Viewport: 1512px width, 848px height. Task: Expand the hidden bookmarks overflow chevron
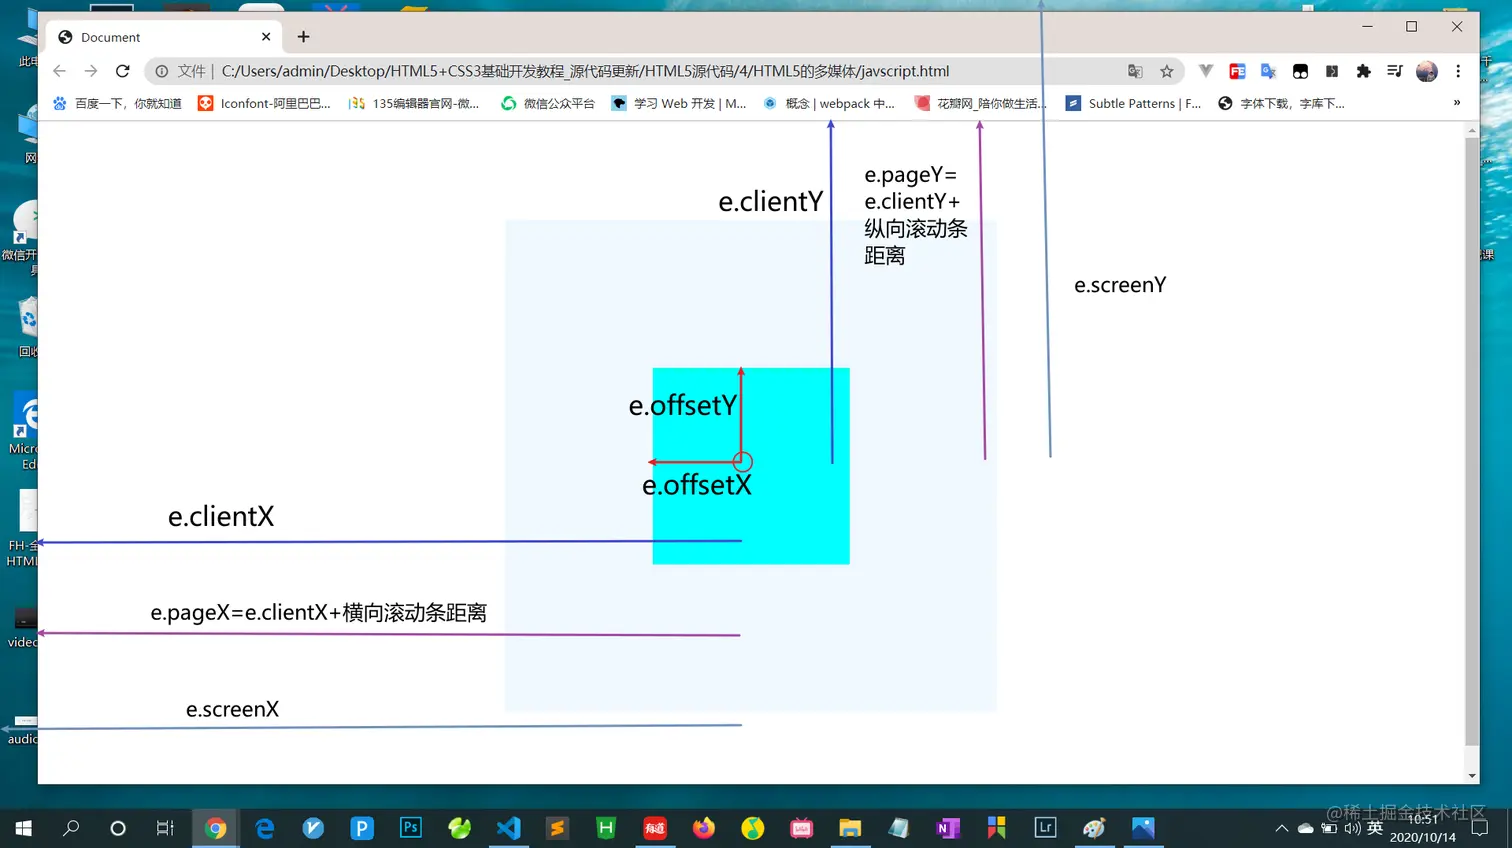point(1457,103)
